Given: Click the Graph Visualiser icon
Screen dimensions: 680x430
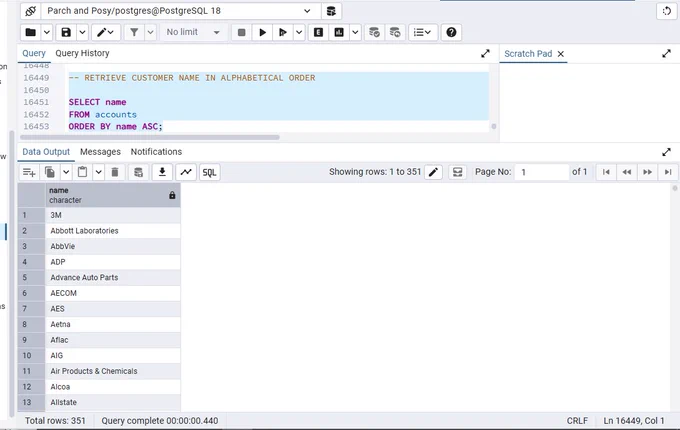Looking at the screenshot, I should [186, 172].
